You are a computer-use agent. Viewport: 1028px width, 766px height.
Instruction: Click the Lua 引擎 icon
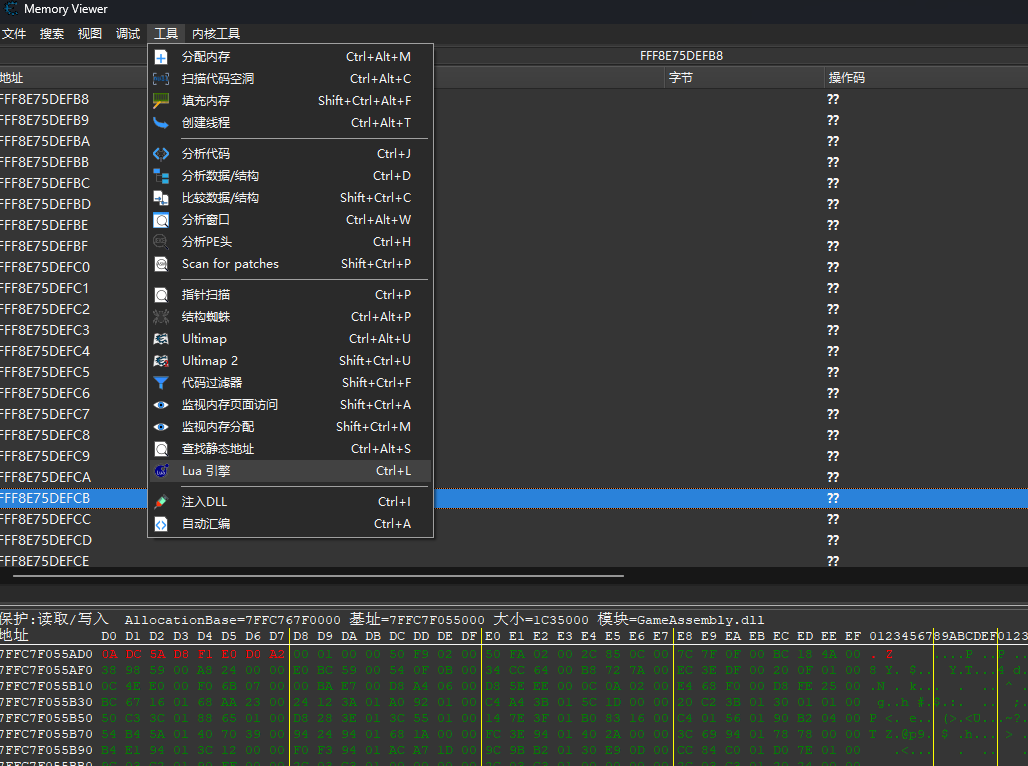(161, 471)
